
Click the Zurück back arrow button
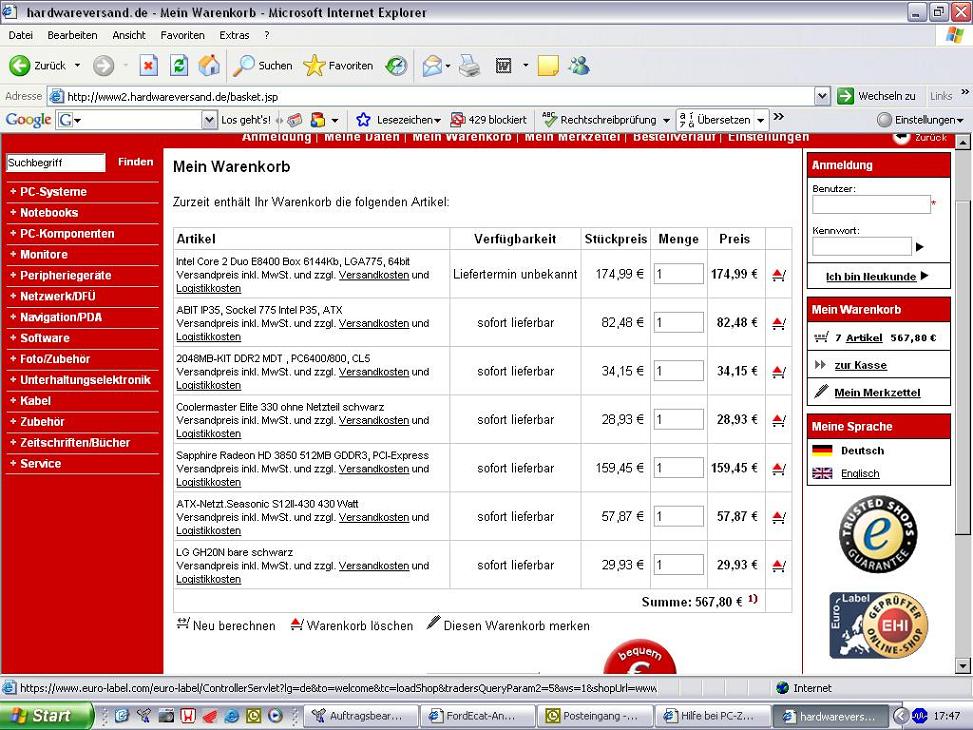[x=37, y=65]
